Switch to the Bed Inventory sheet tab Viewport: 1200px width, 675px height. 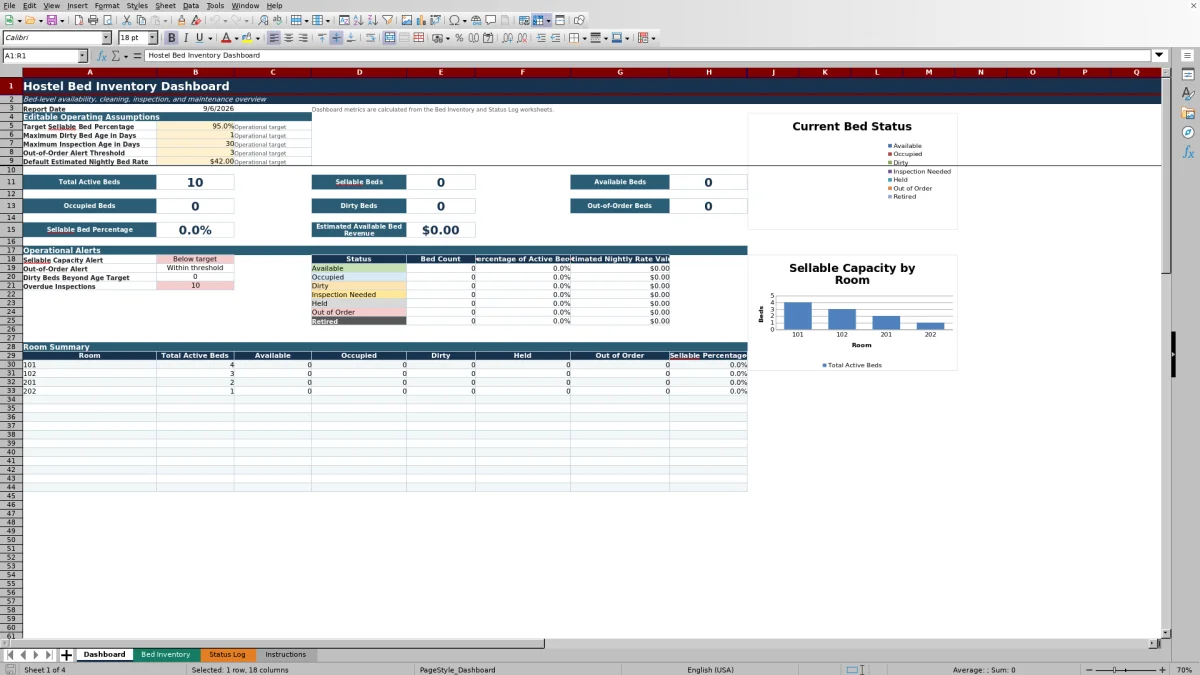tap(165, 654)
